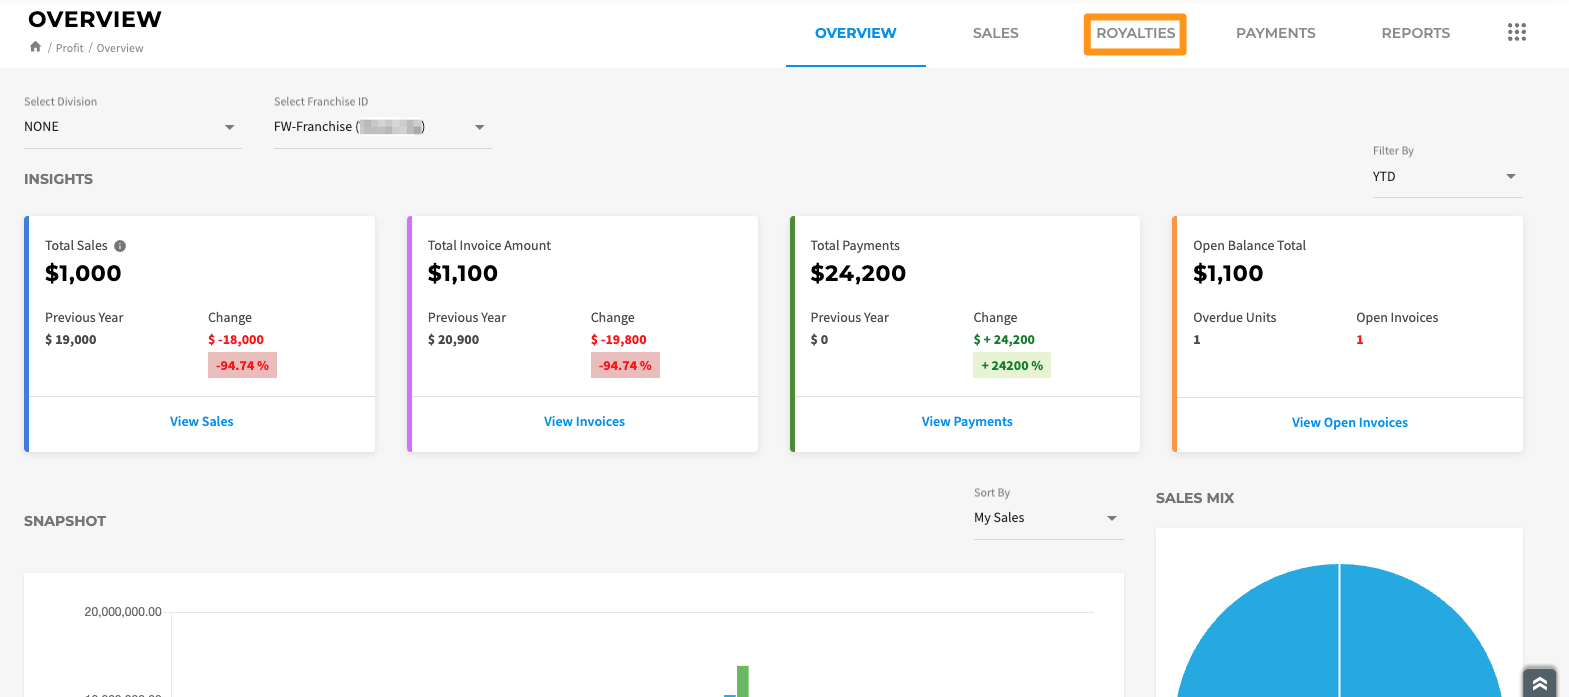Viewport: 1569px width, 697px height.
Task: Click the Overview breadcrumb text
Action: pos(120,48)
